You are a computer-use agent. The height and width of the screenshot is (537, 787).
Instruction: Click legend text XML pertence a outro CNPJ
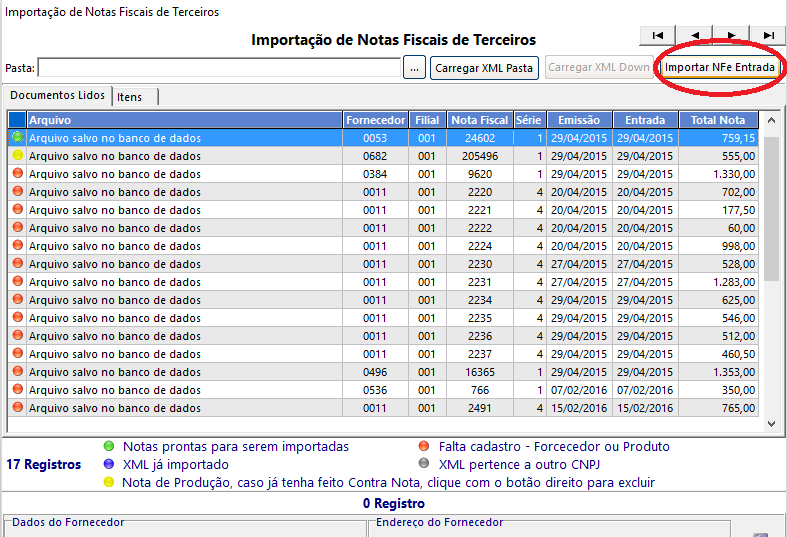[x=519, y=465]
